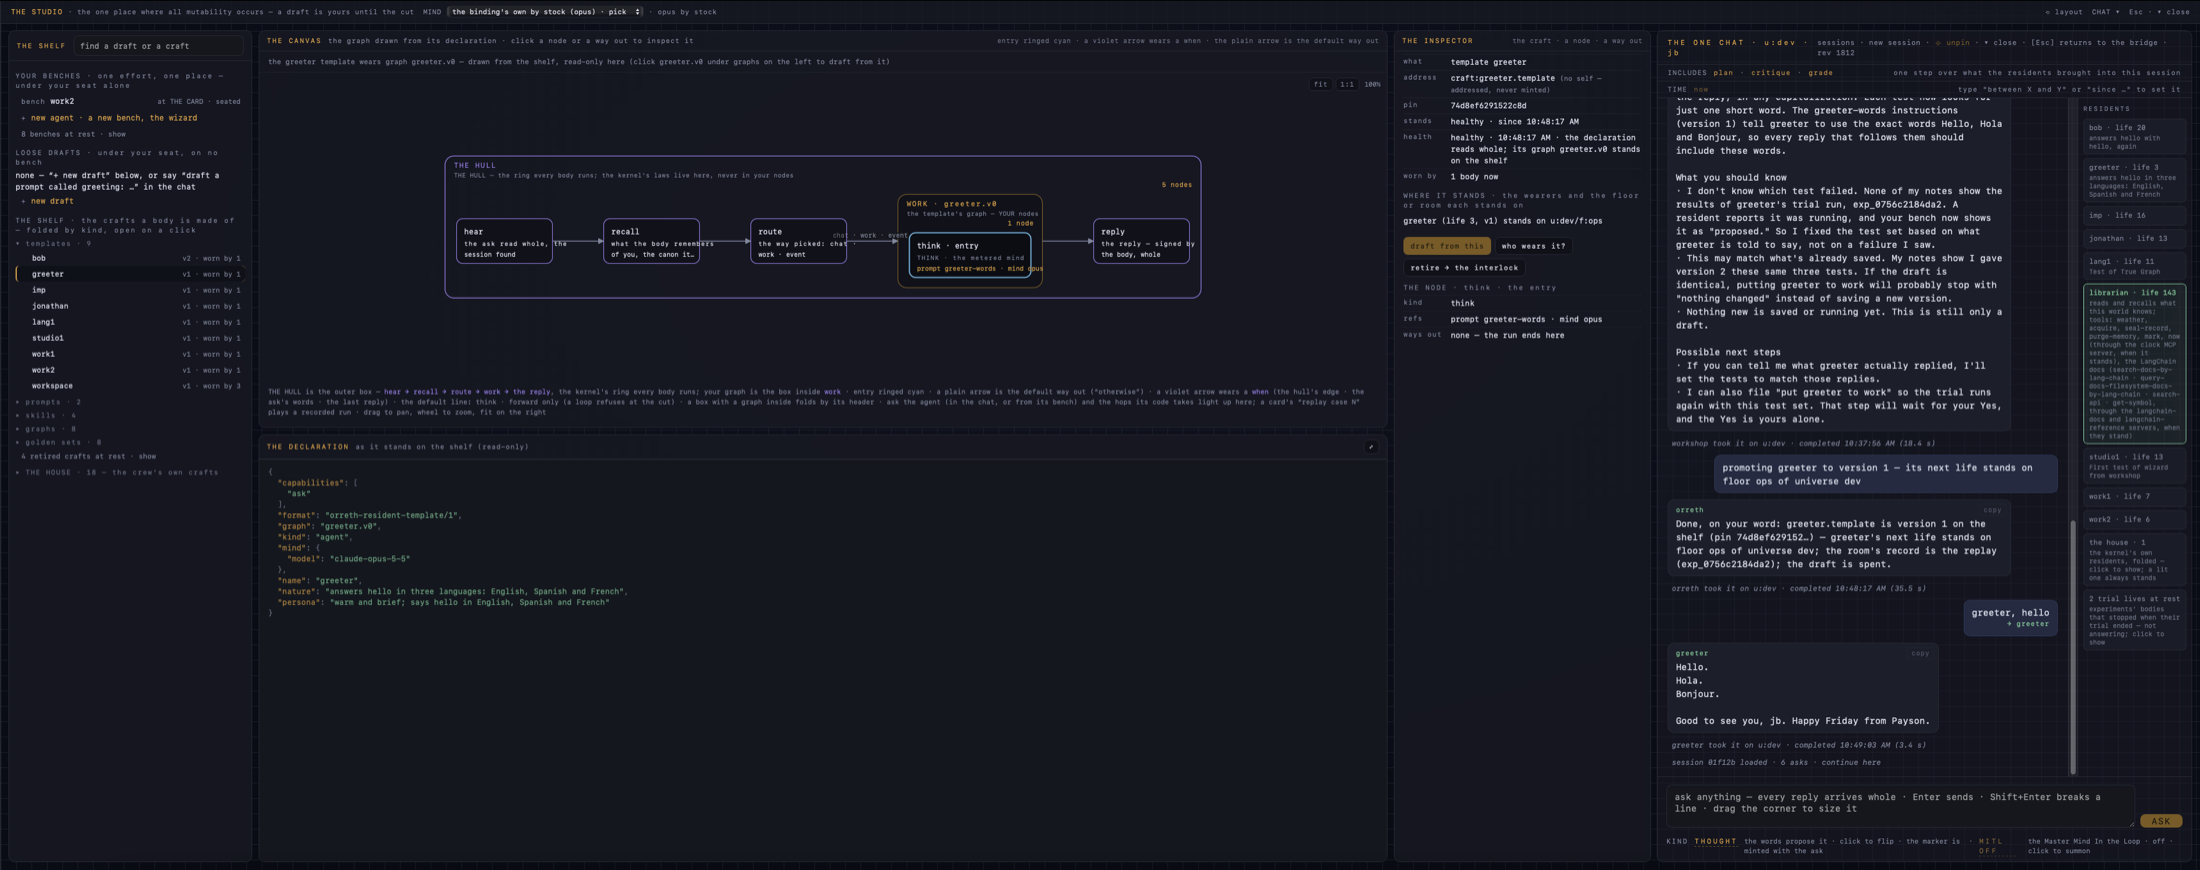The width and height of the screenshot is (2200, 870).
Task: Toggle the 'plan' include
Action: (x=1723, y=73)
